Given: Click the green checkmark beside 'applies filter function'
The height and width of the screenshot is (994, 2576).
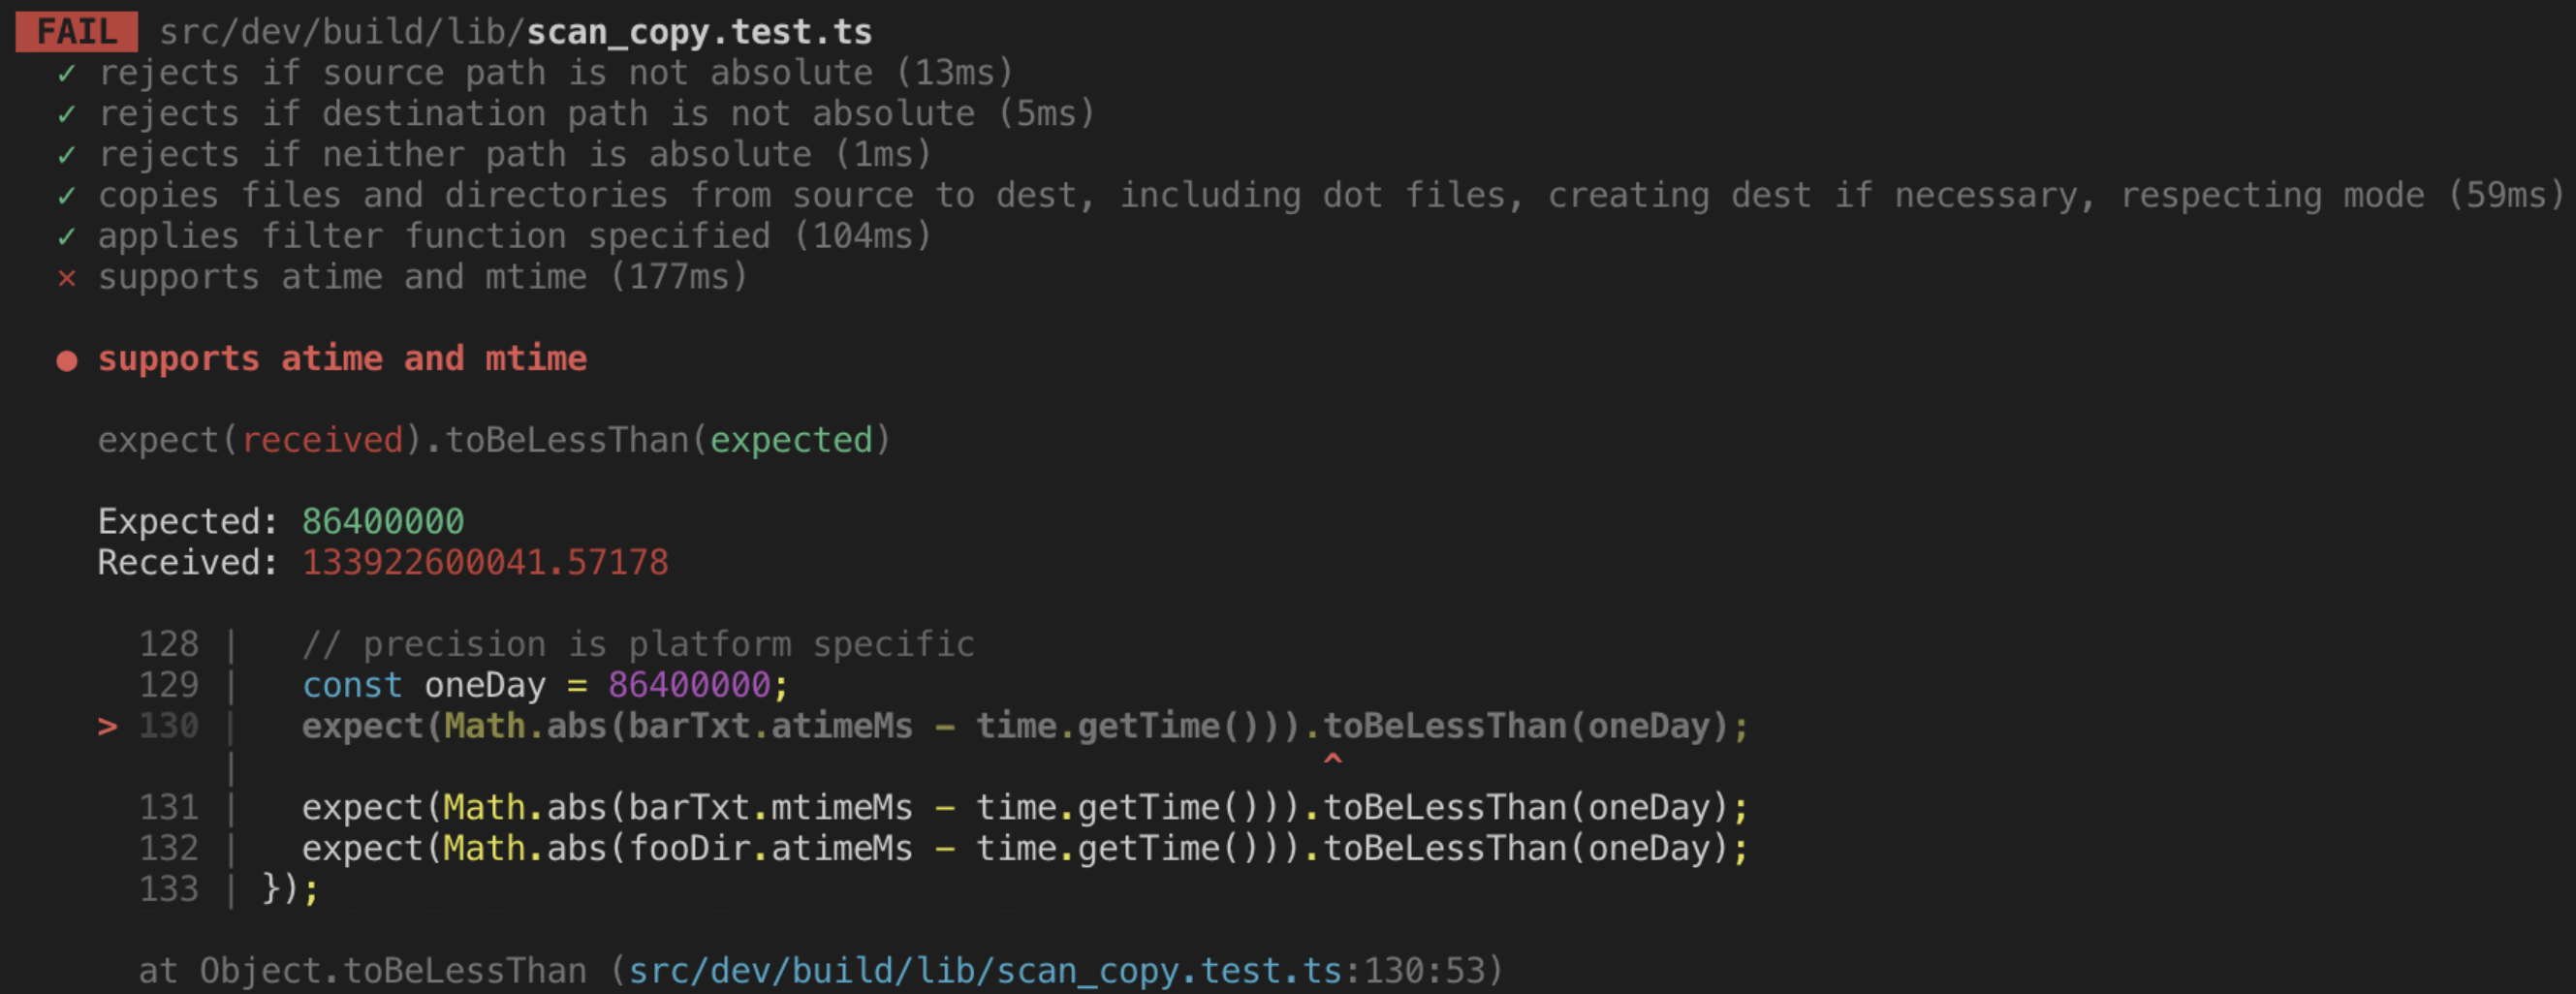Looking at the screenshot, I should (67, 237).
